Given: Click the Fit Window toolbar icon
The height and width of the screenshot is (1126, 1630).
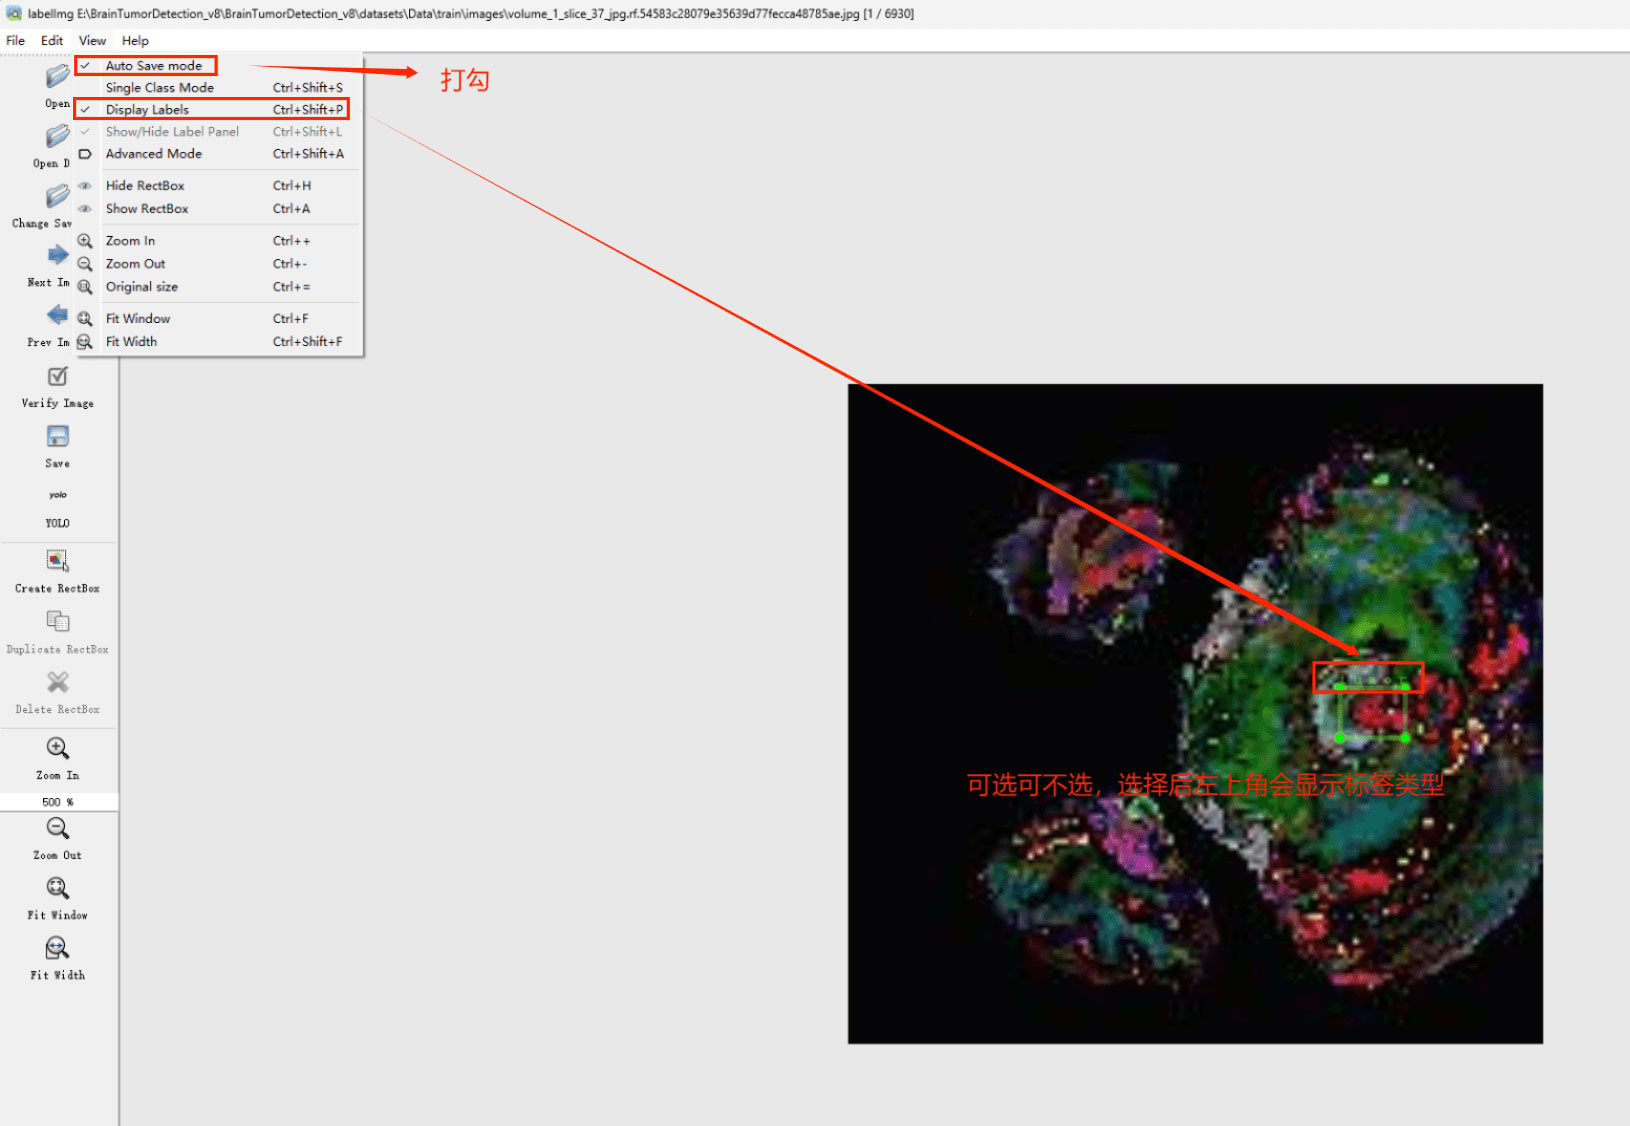Looking at the screenshot, I should (x=58, y=889).
